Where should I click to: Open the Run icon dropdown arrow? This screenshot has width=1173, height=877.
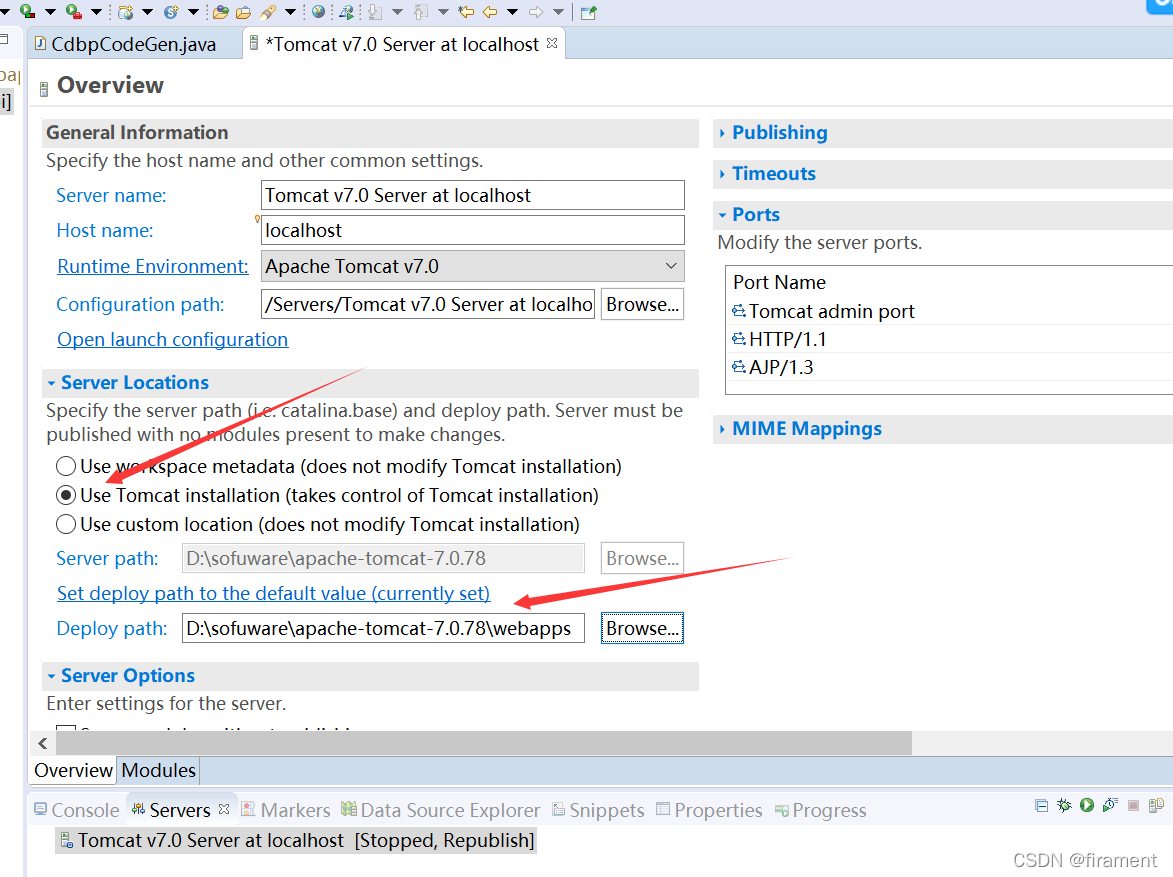pos(50,12)
